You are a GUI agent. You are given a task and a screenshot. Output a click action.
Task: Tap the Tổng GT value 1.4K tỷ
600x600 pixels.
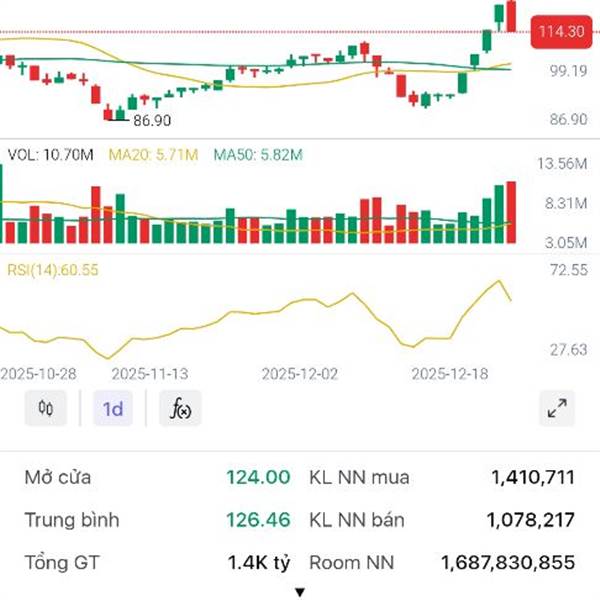click(x=259, y=563)
